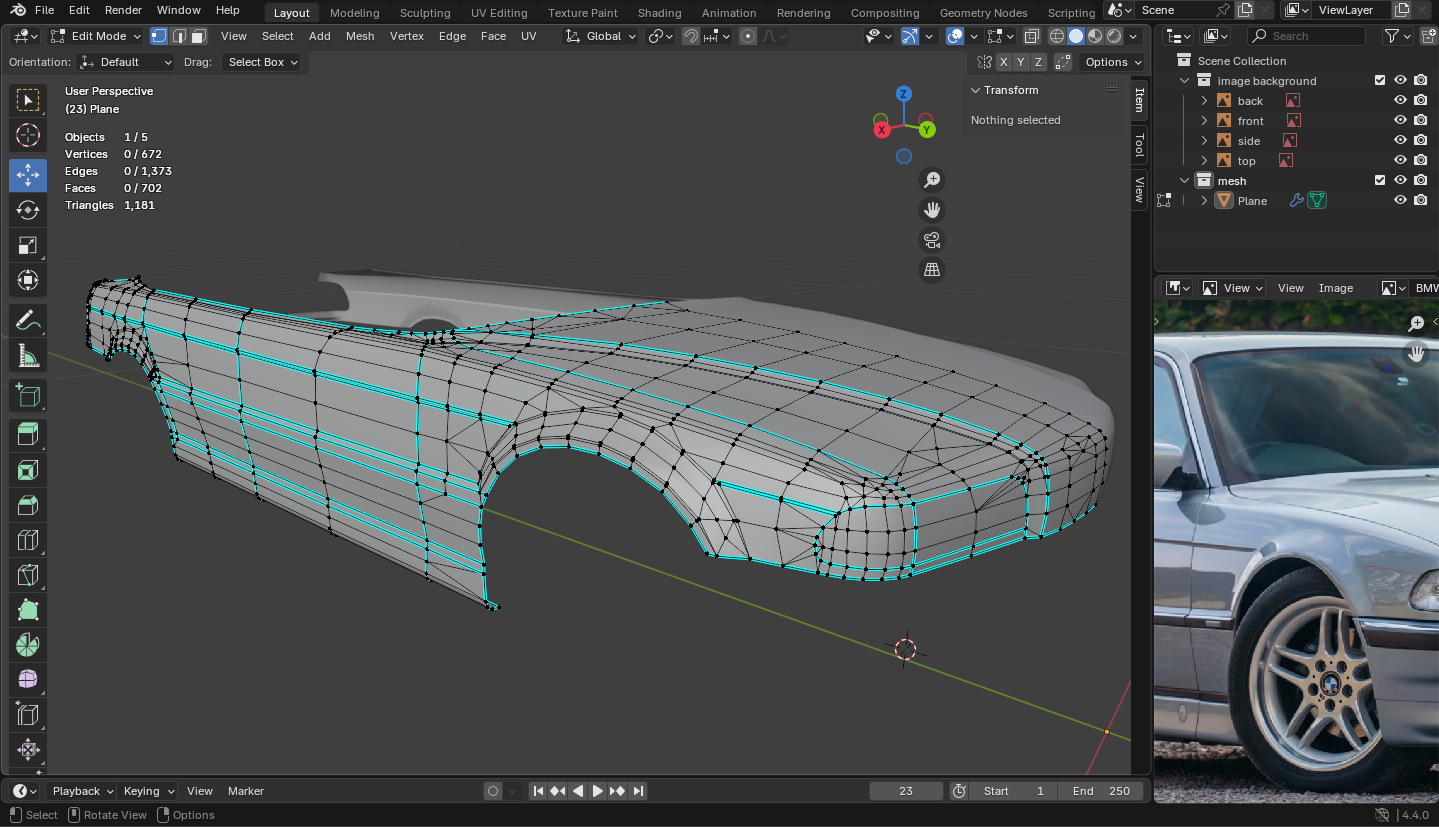
Task: Toggle X-ray display in the viewport header
Action: point(1032,36)
